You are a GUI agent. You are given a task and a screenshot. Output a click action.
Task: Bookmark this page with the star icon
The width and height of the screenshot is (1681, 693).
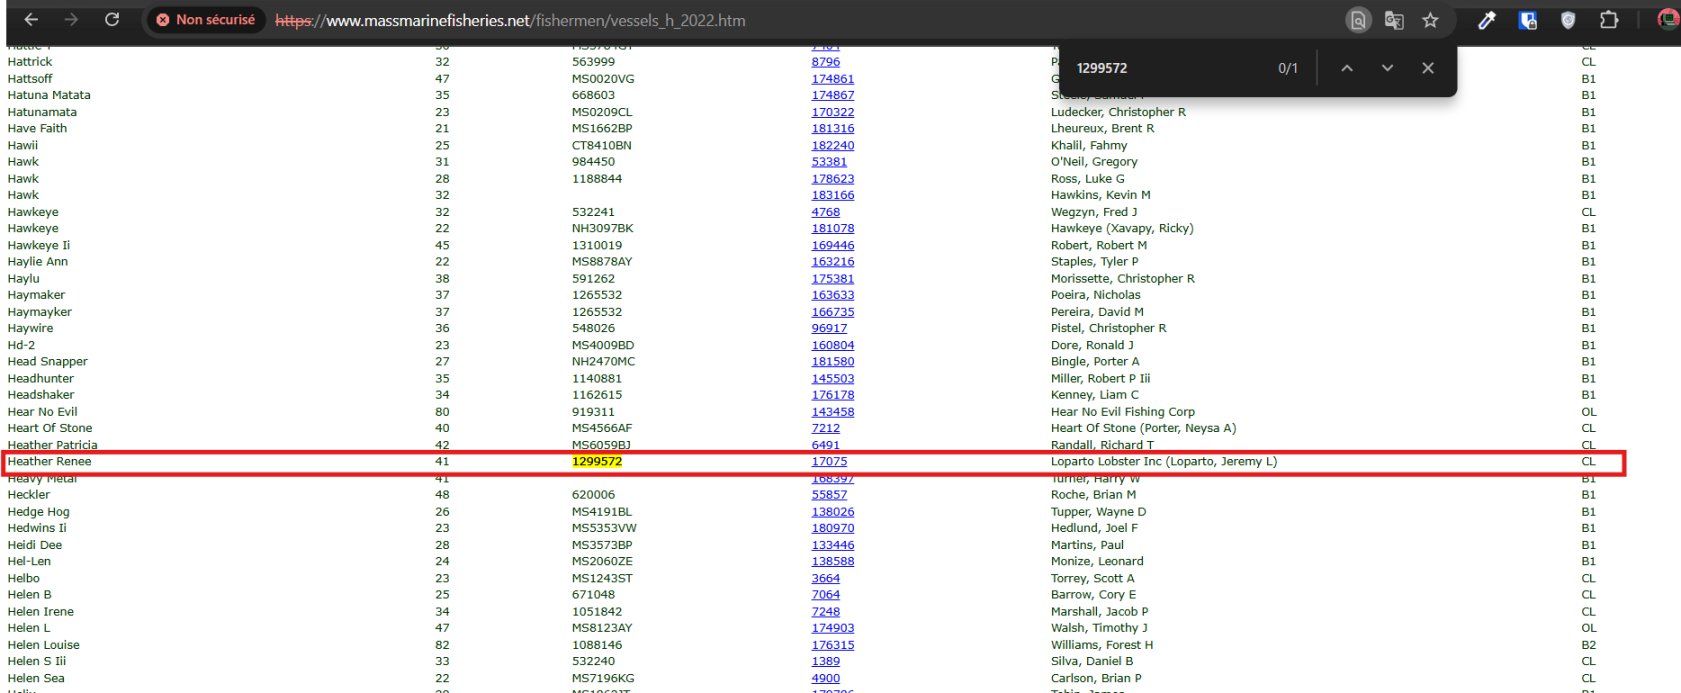point(1430,20)
